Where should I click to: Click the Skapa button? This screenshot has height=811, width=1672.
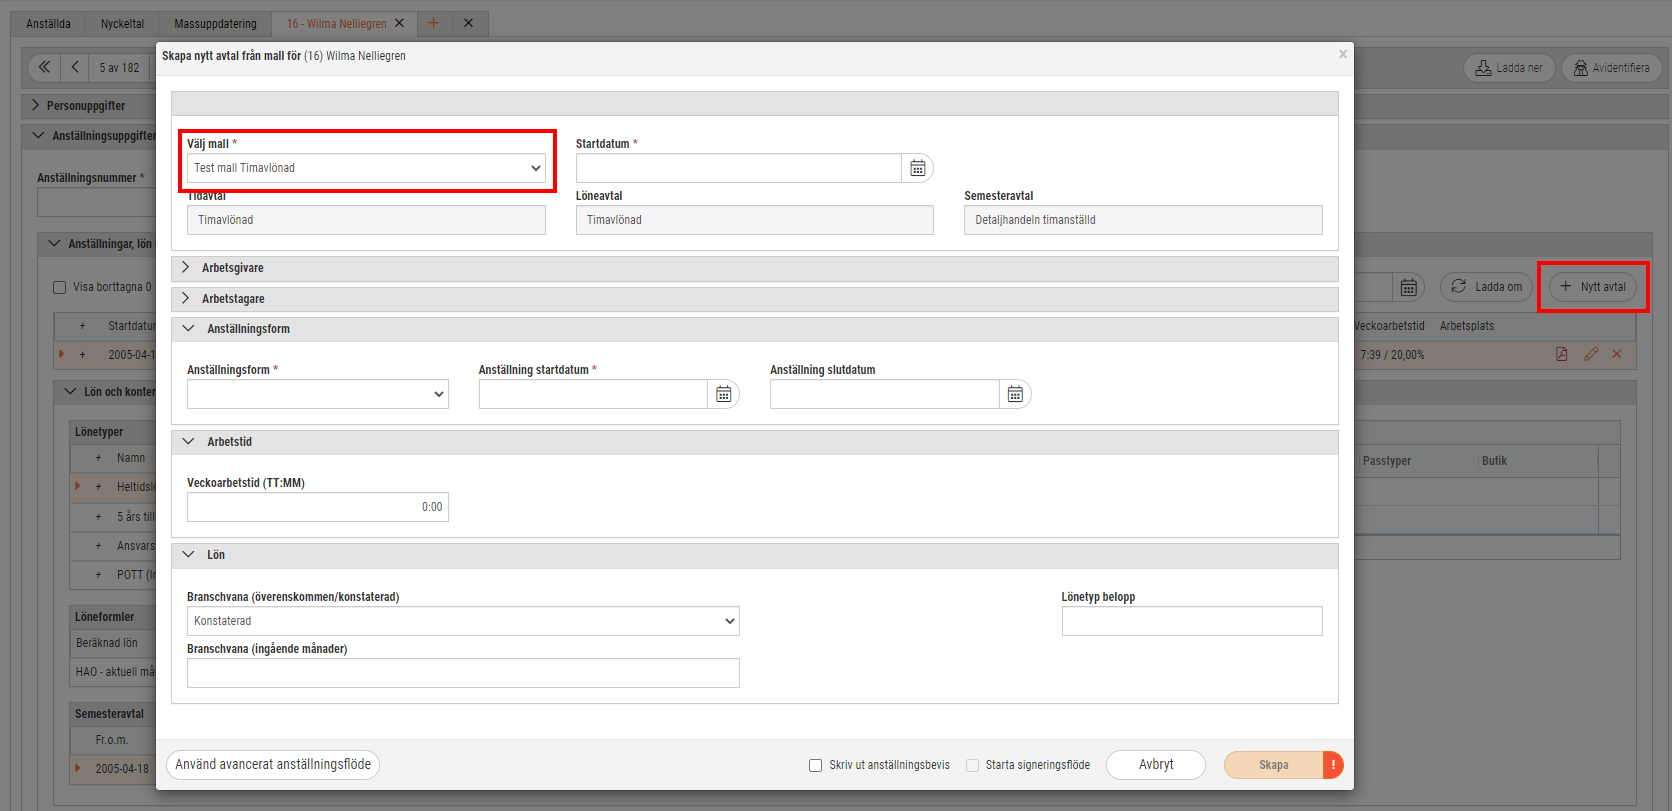point(1273,765)
